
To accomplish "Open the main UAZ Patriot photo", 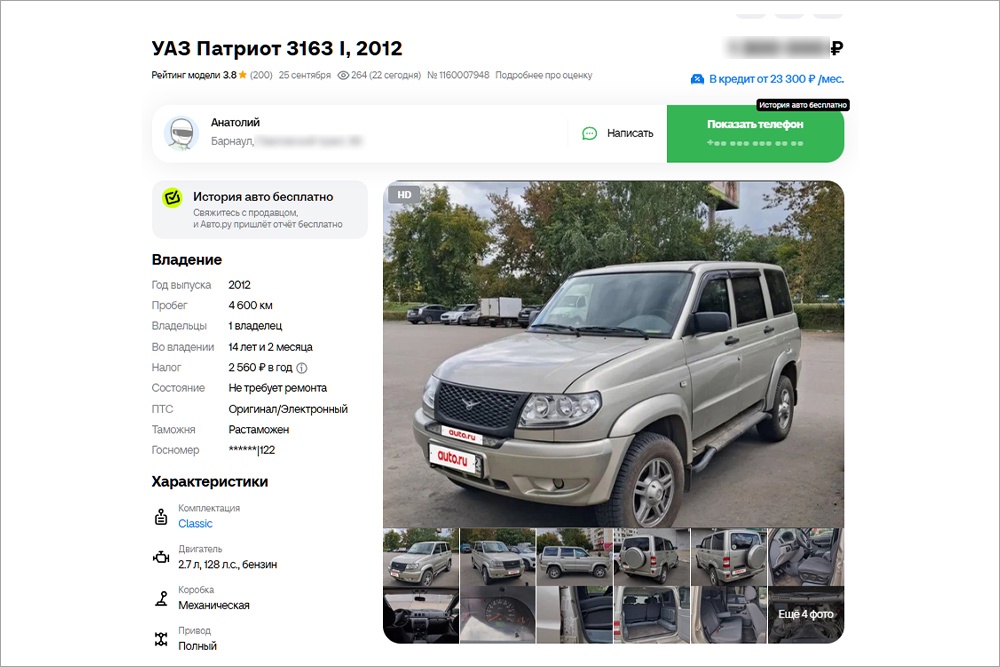I will (x=614, y=354).
